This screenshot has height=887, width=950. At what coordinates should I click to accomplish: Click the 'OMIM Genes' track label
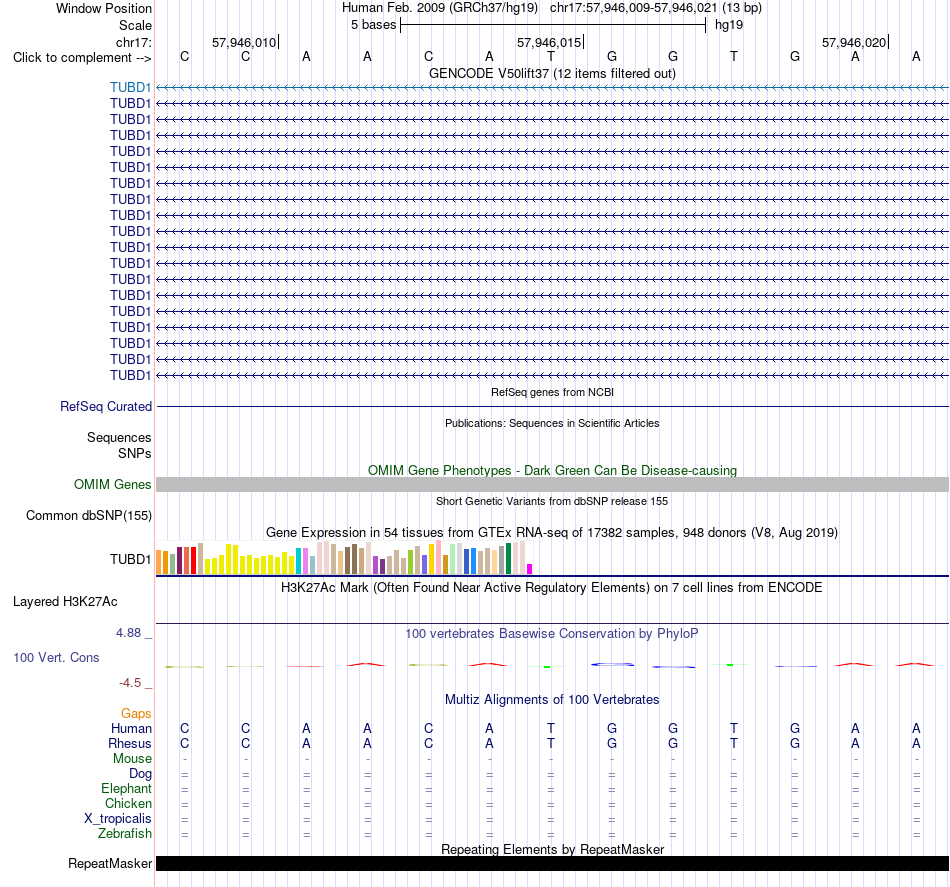112,485
